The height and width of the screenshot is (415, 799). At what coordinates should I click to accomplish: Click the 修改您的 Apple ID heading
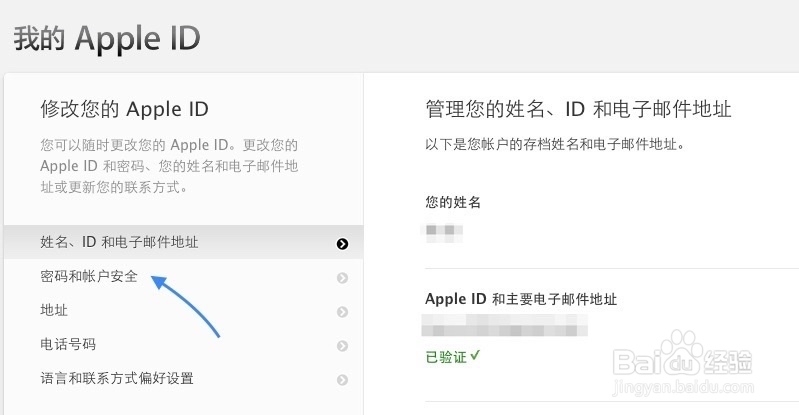click(124, 109)
